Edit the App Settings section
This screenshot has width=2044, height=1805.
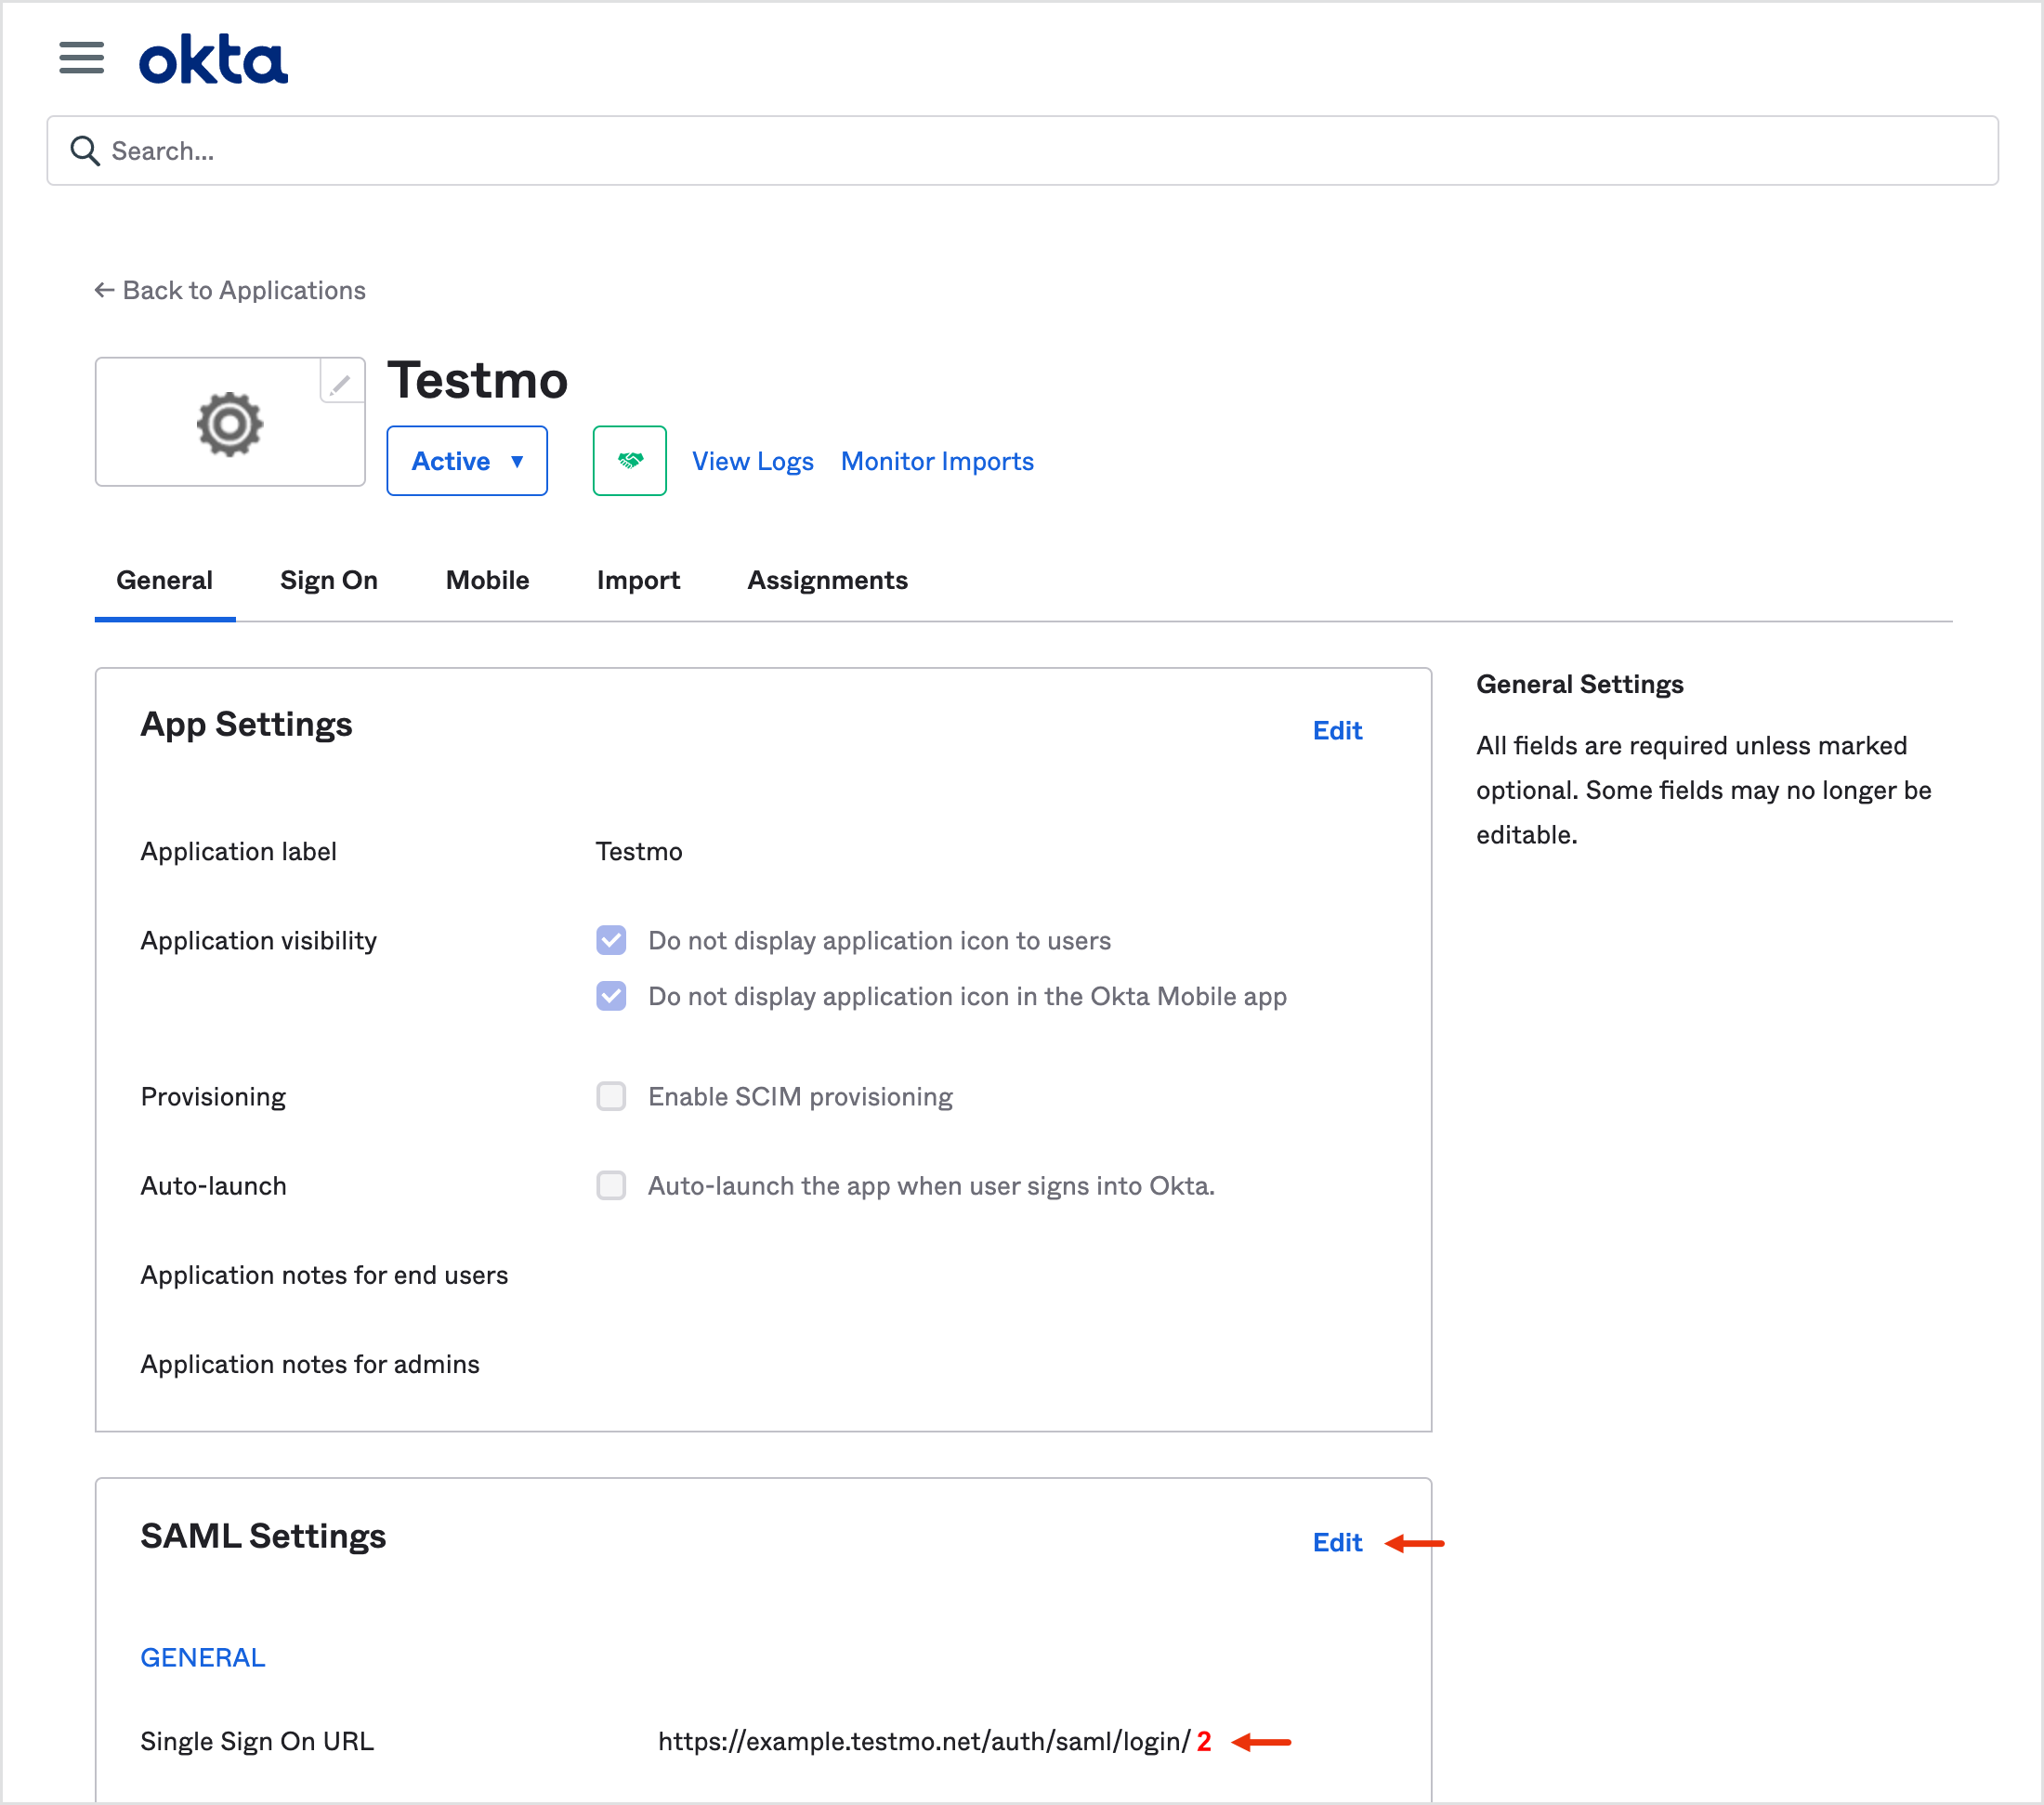coord(1337,730)
